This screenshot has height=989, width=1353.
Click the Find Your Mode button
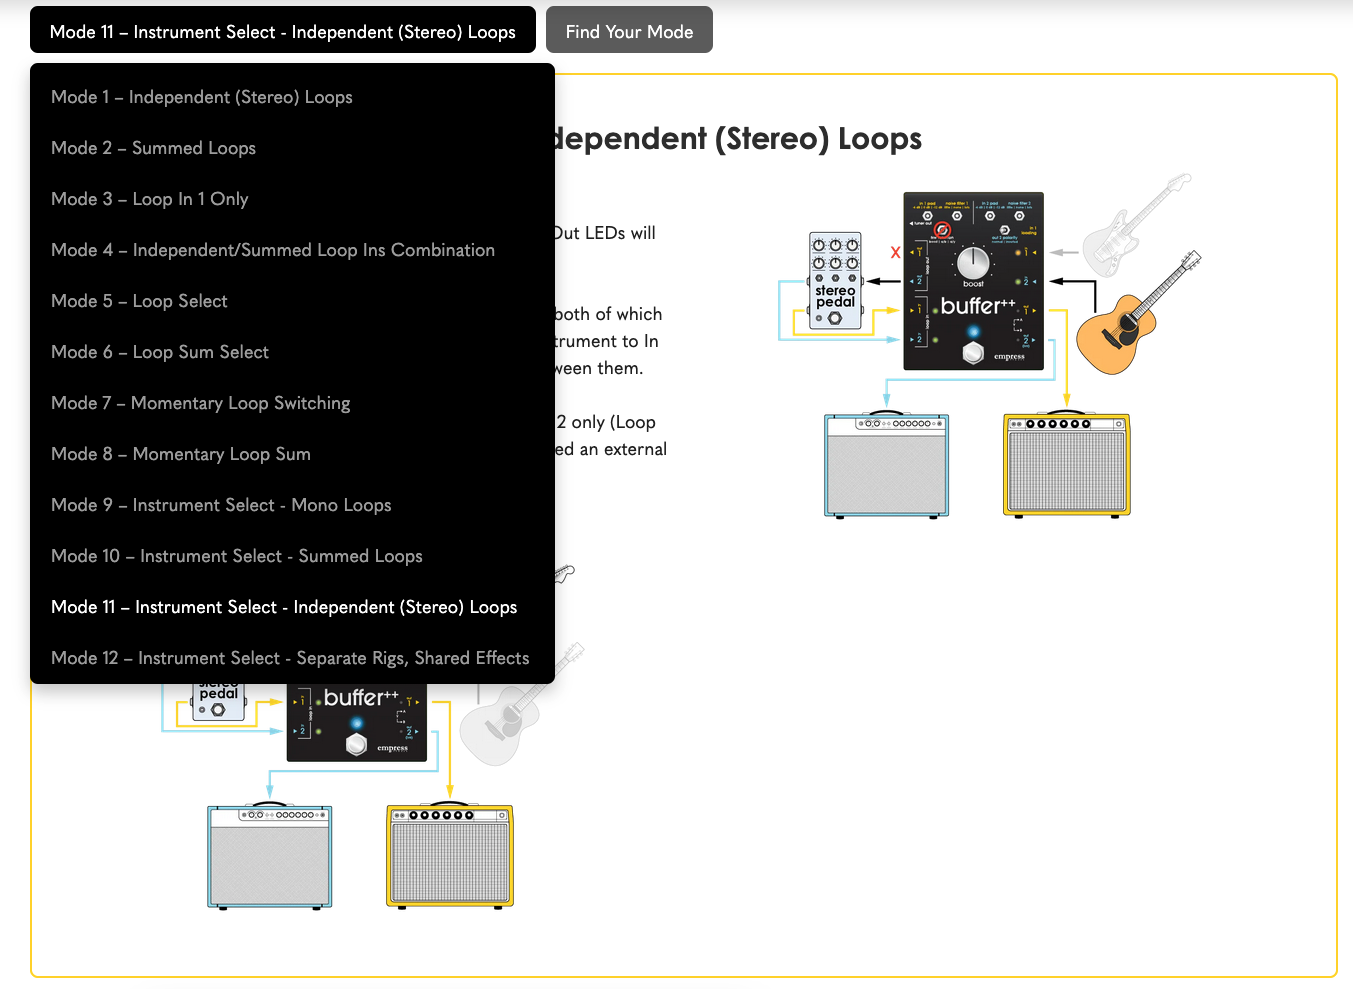[629, 31]
